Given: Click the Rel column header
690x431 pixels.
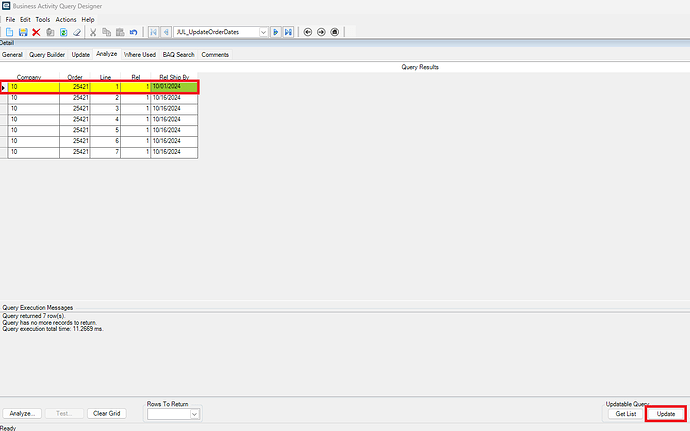Looking at the screenshot, I should [136, 77].
